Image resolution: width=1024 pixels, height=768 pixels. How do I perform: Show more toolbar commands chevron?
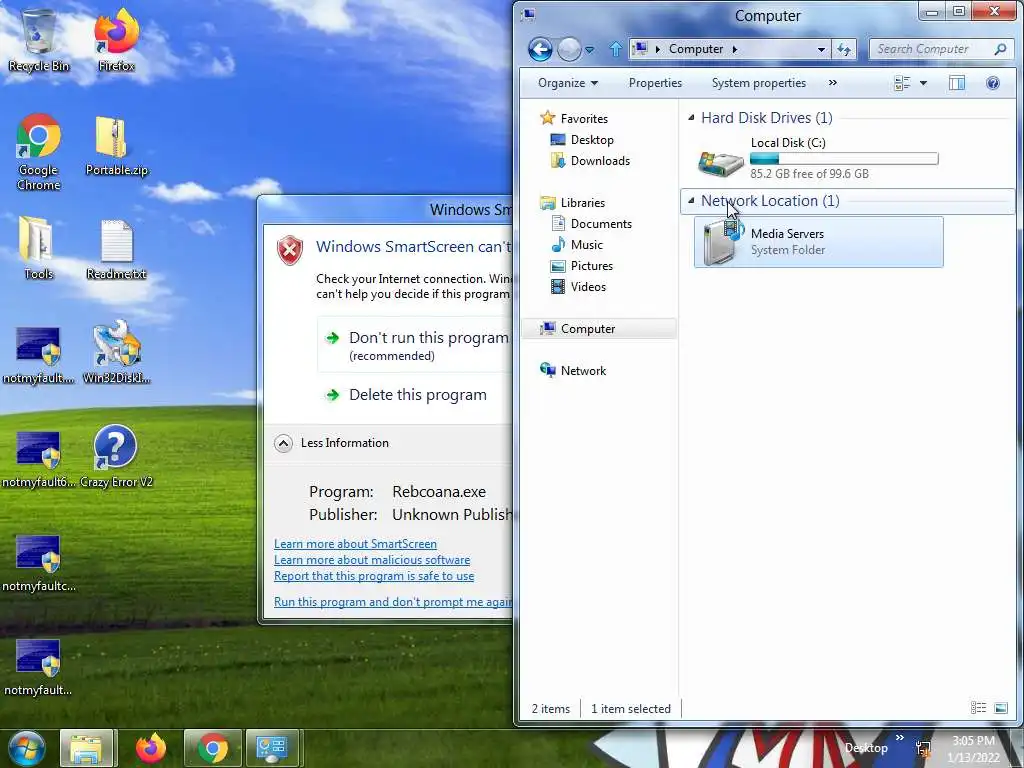pyautogui.click(x=833, y=82)
